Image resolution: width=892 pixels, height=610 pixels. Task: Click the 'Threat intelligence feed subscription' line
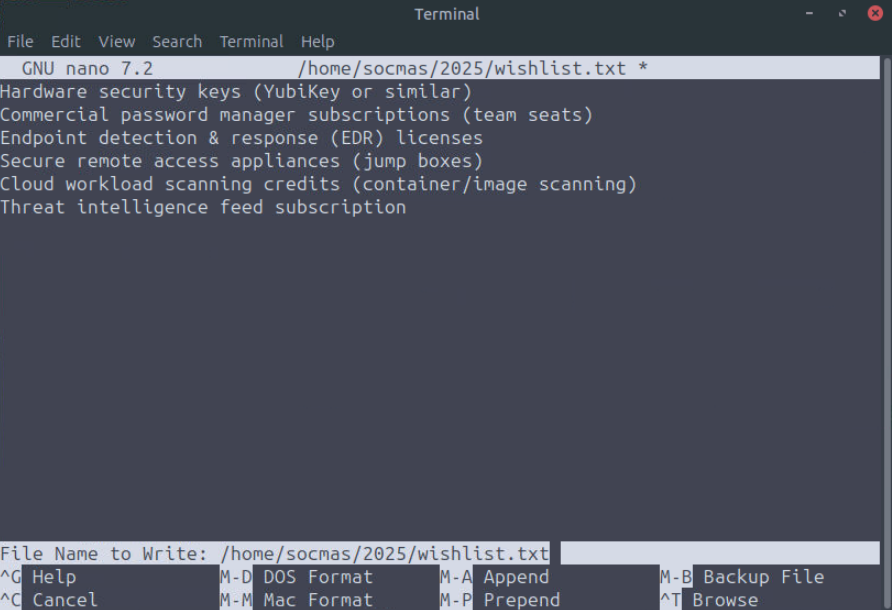(203, 207)
